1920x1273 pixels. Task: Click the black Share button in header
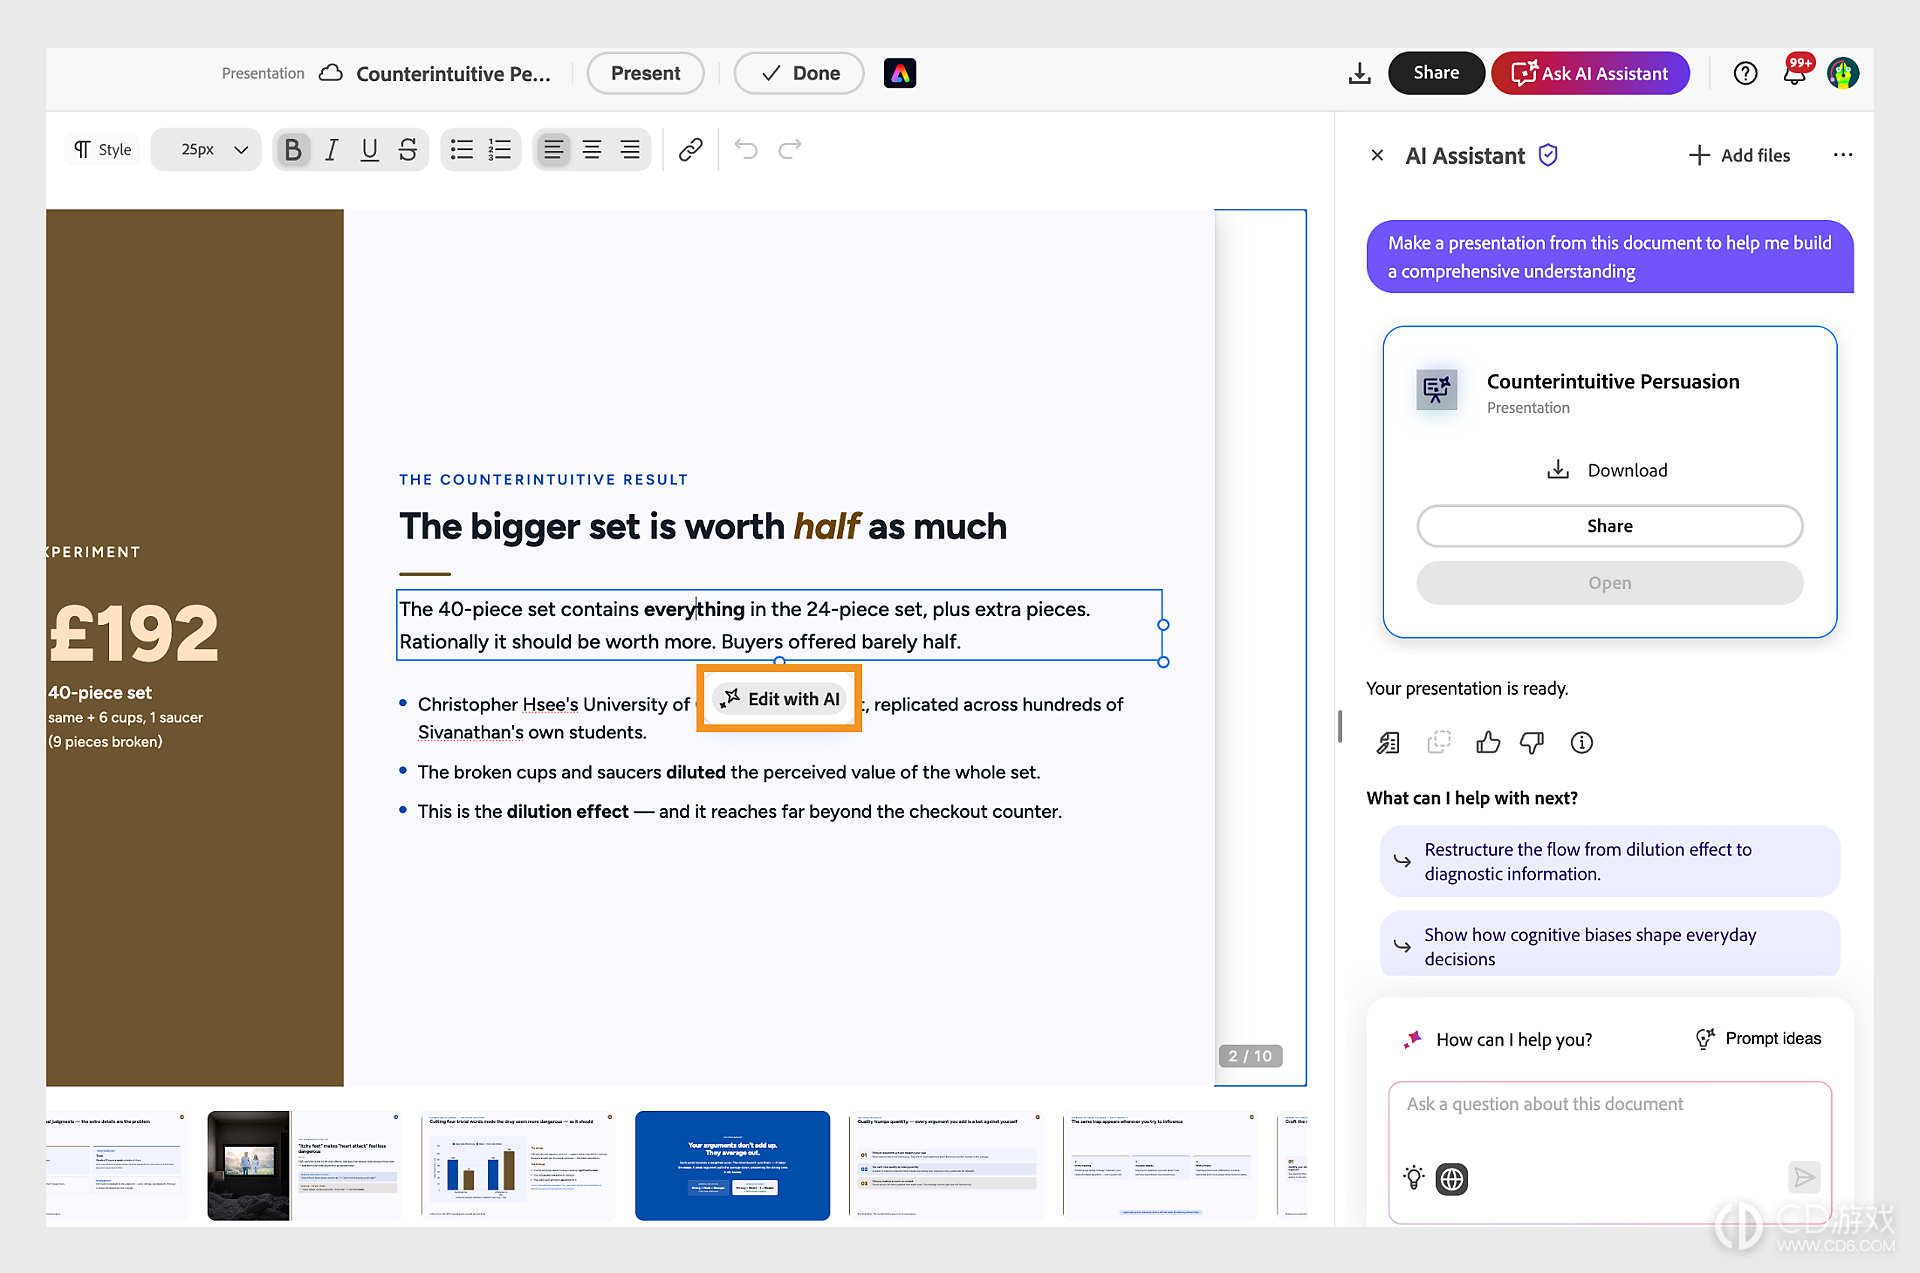[1436, 73]
